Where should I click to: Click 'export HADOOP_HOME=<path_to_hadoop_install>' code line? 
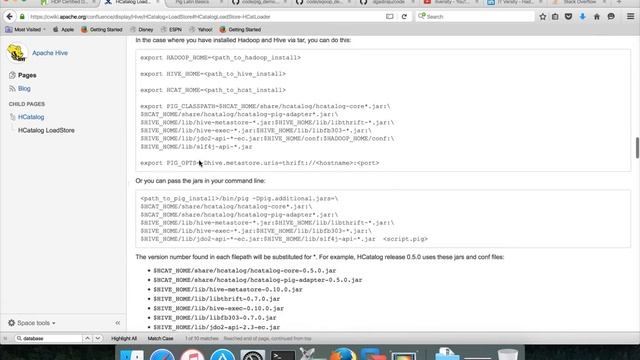tap(220, 58)
